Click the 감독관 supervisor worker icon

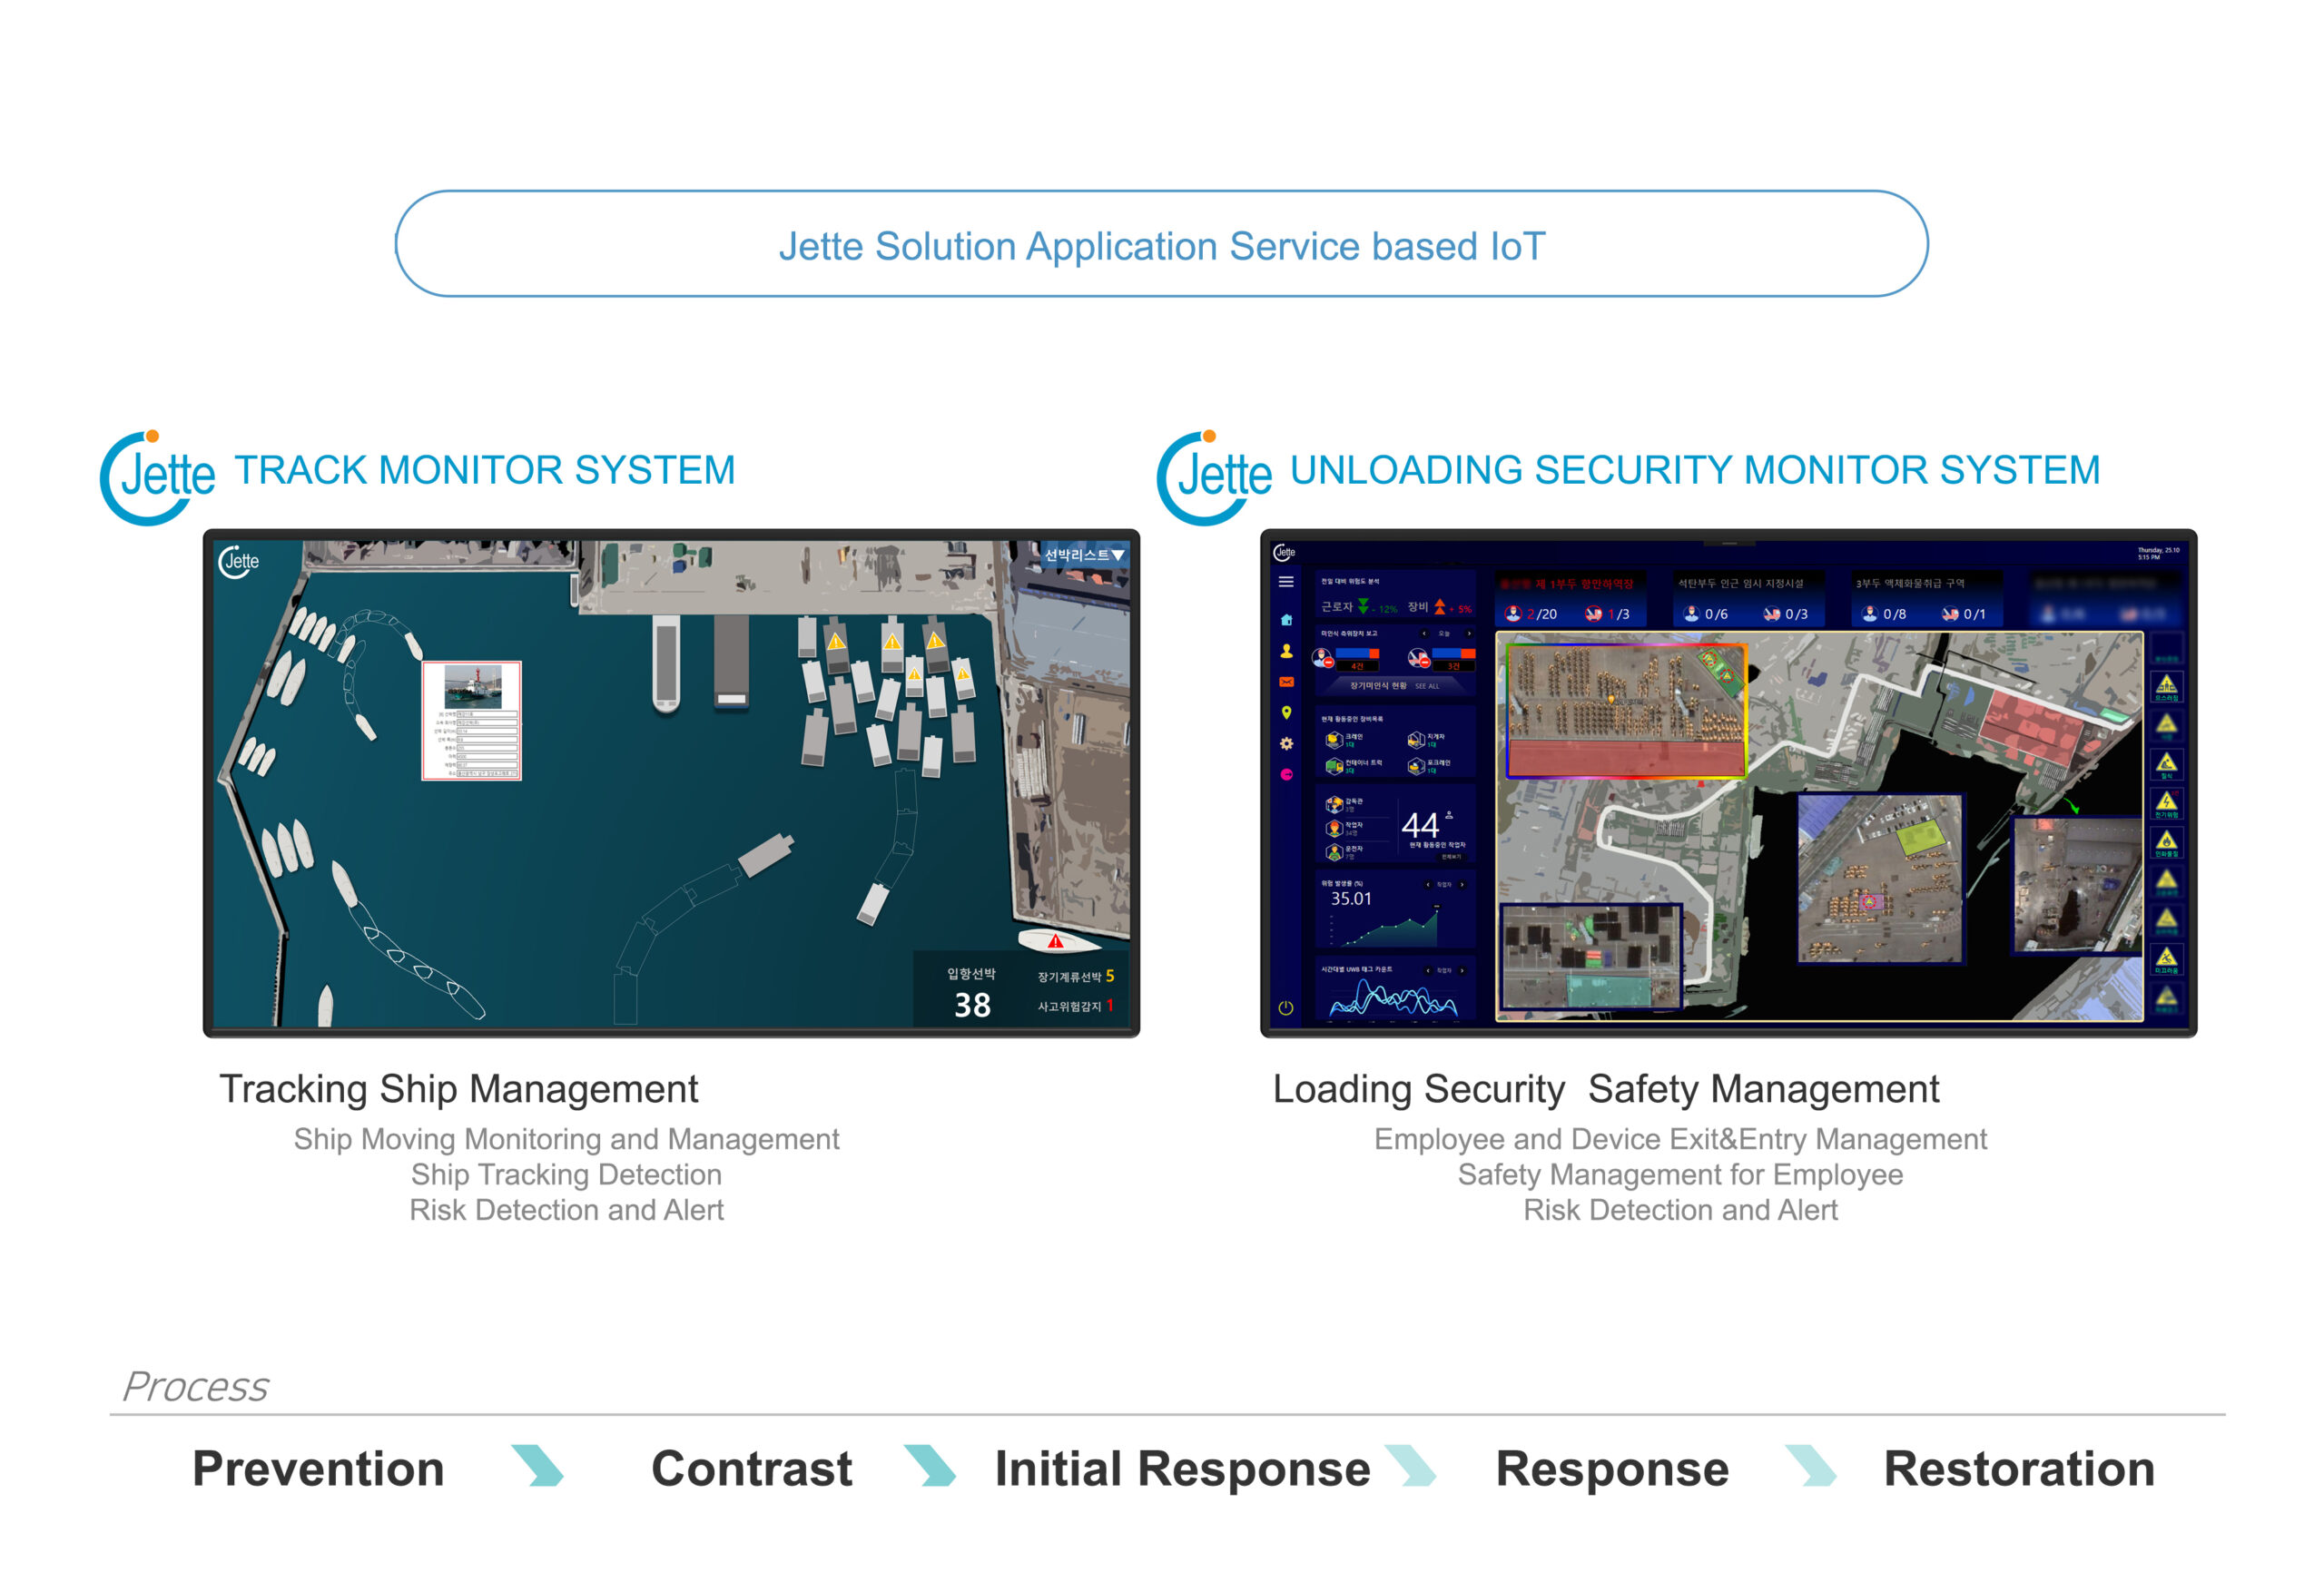click(x=1335, y=805)
